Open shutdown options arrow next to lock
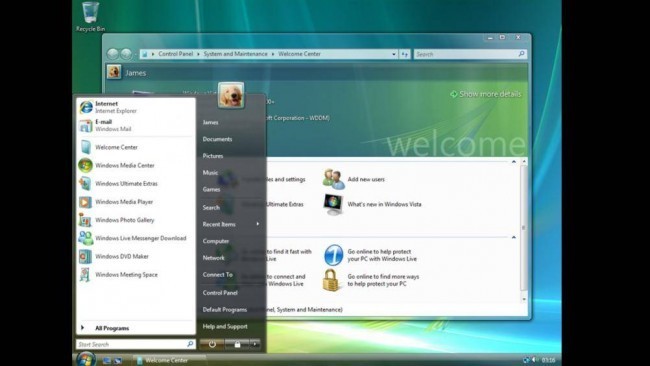 coord(255,344)
